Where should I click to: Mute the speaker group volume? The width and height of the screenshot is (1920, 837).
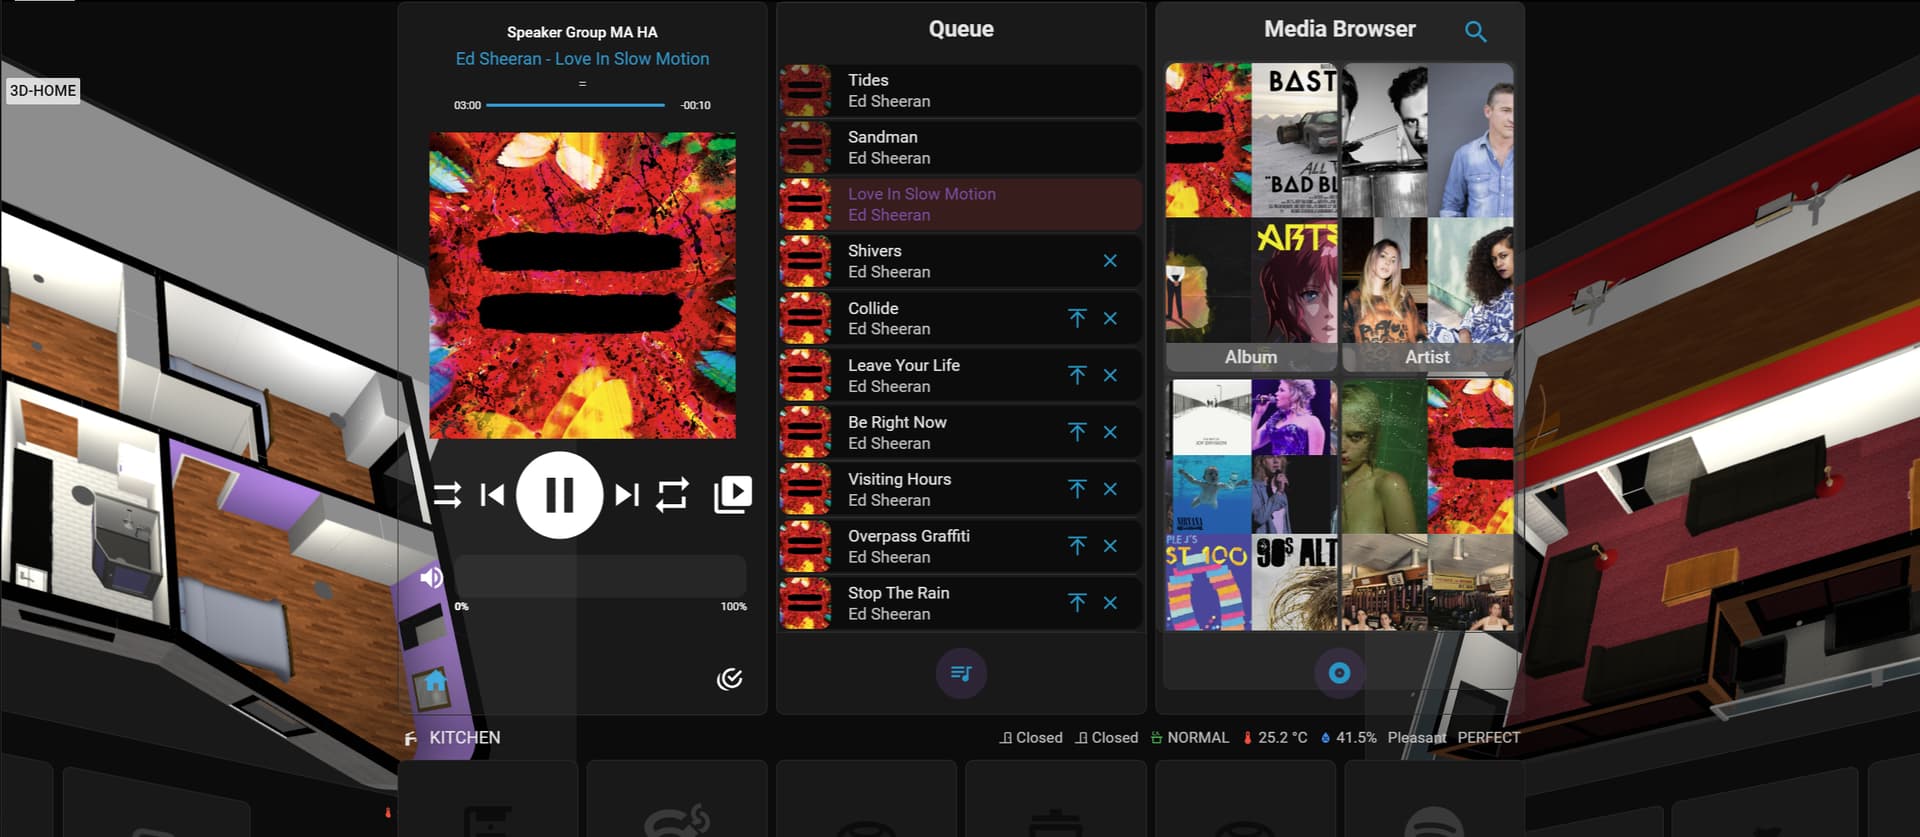(x=431, y=577)
